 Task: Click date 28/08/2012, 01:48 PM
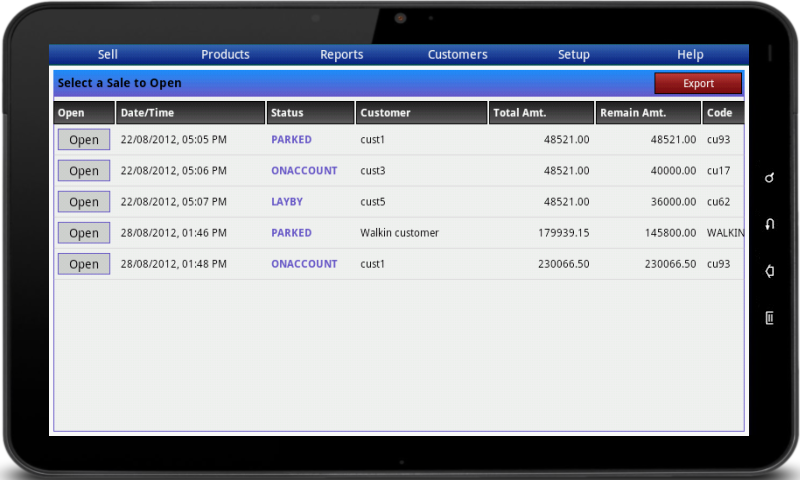tap(173, 264)
